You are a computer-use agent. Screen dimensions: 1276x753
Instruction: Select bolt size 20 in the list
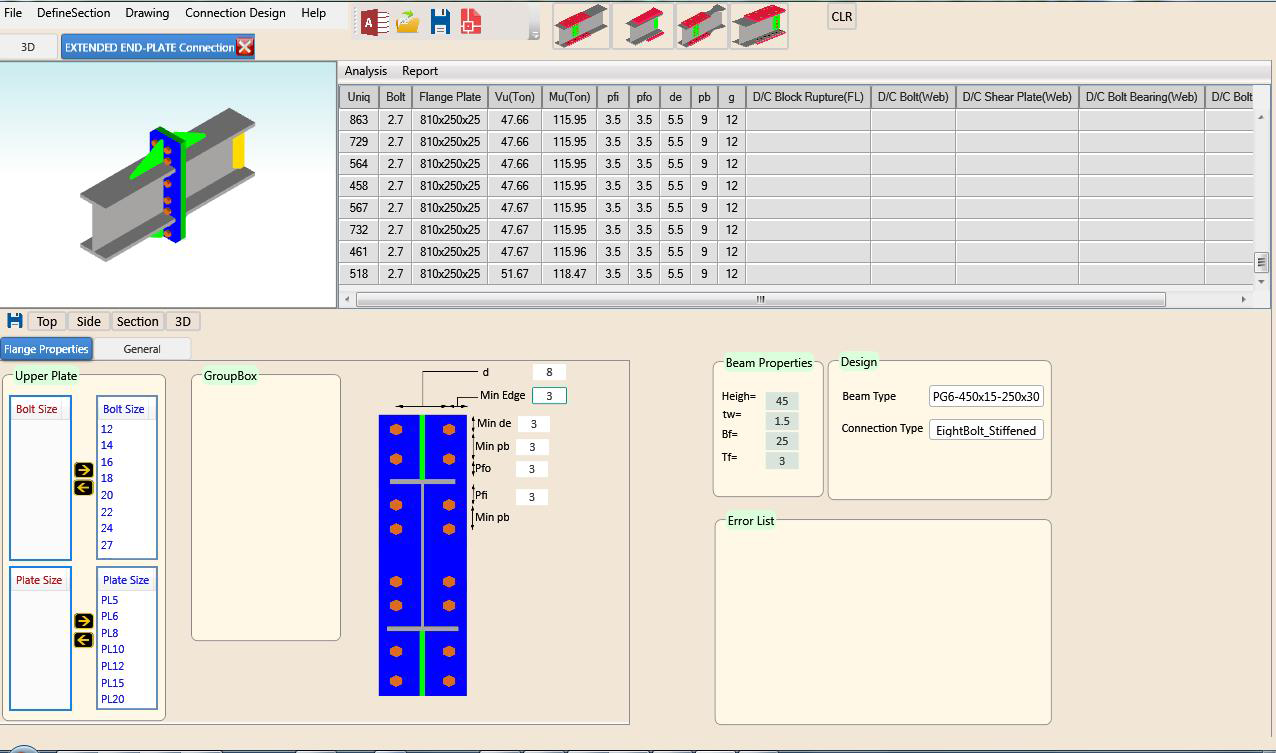[107, 495]
